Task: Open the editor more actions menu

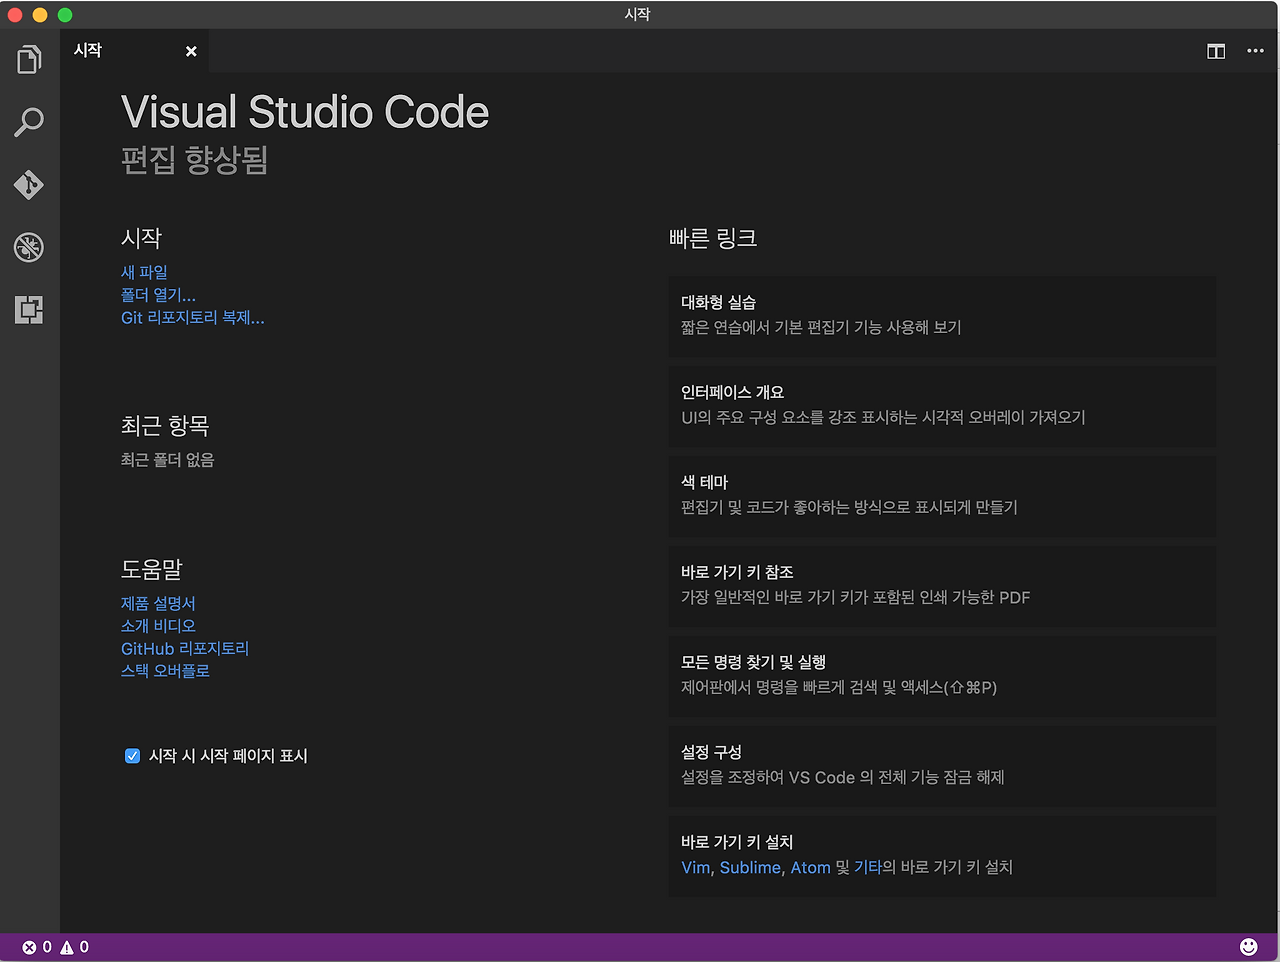Action: click(x=1255, y=51)
